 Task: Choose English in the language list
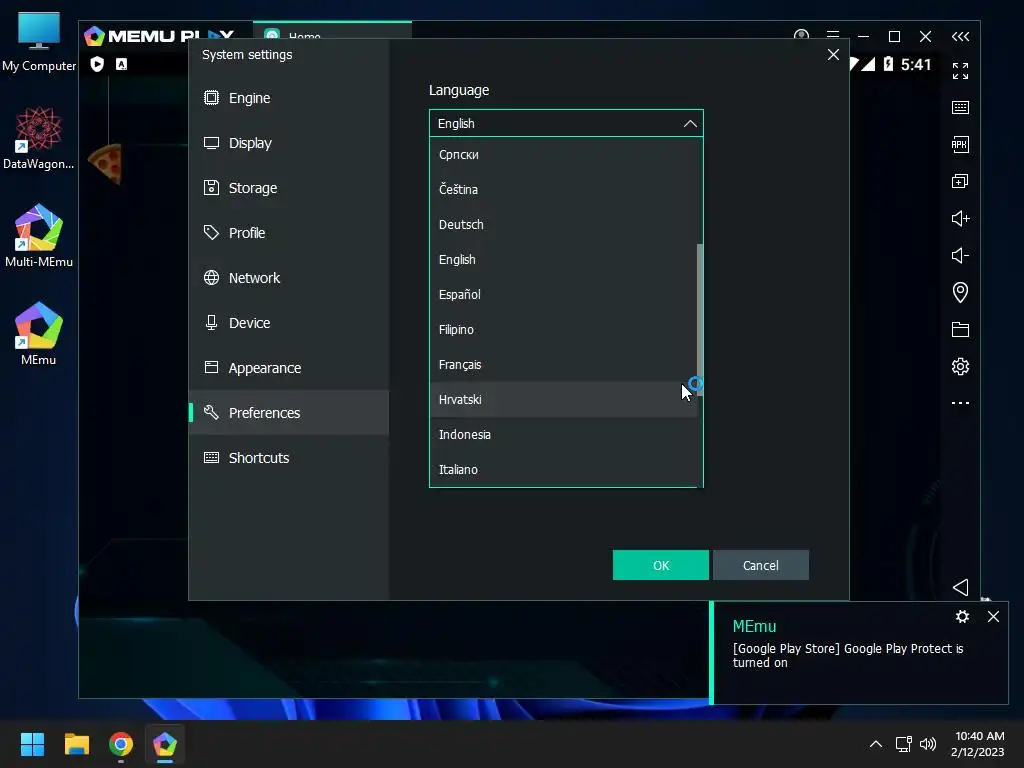[564, 260]
